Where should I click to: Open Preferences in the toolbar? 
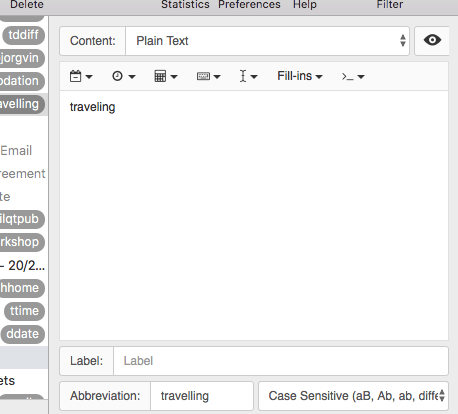pyautogui.click(x=249, y=5)
